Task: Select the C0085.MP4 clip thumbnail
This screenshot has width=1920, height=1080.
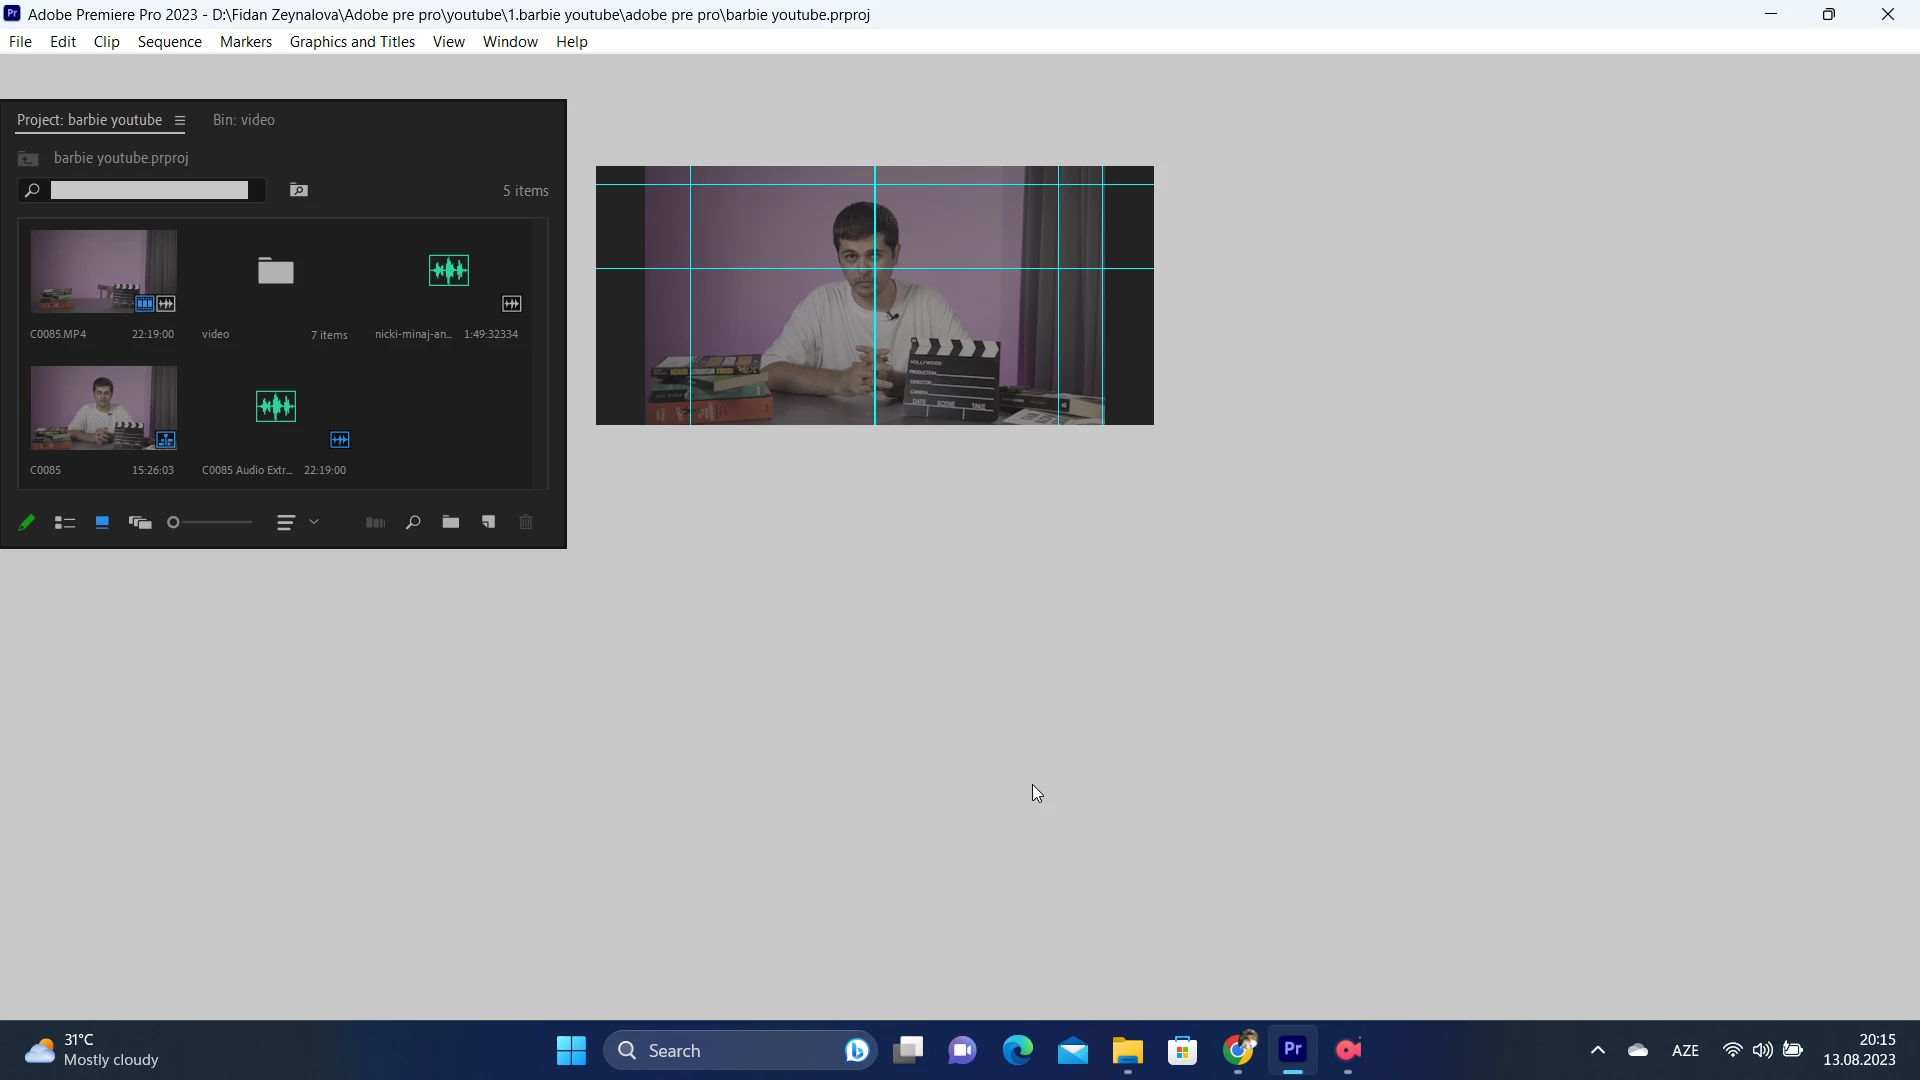Action: [103, 271]
